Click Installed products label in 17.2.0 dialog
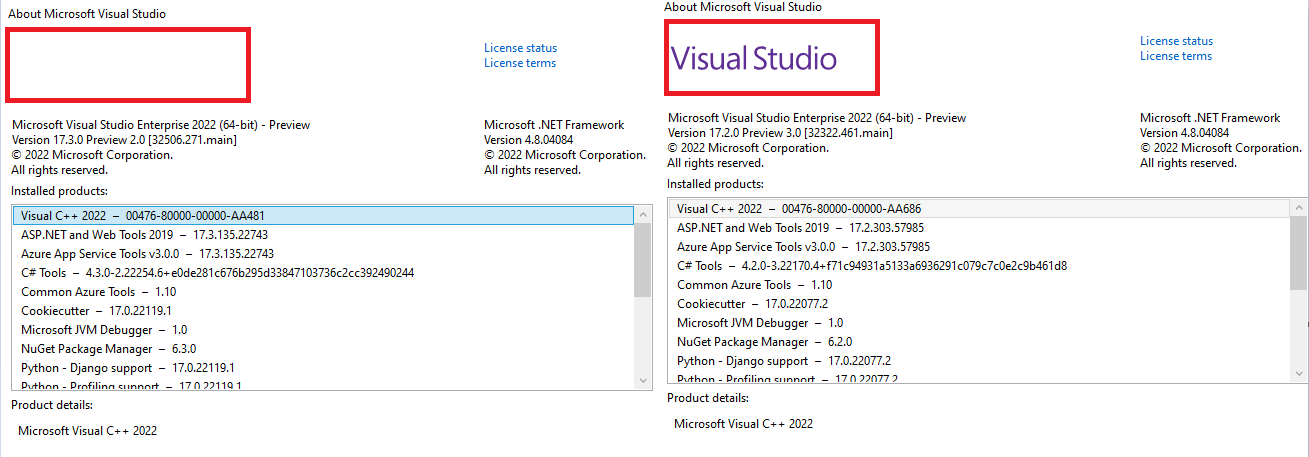 pyautogui.click(x=715, y=184)
